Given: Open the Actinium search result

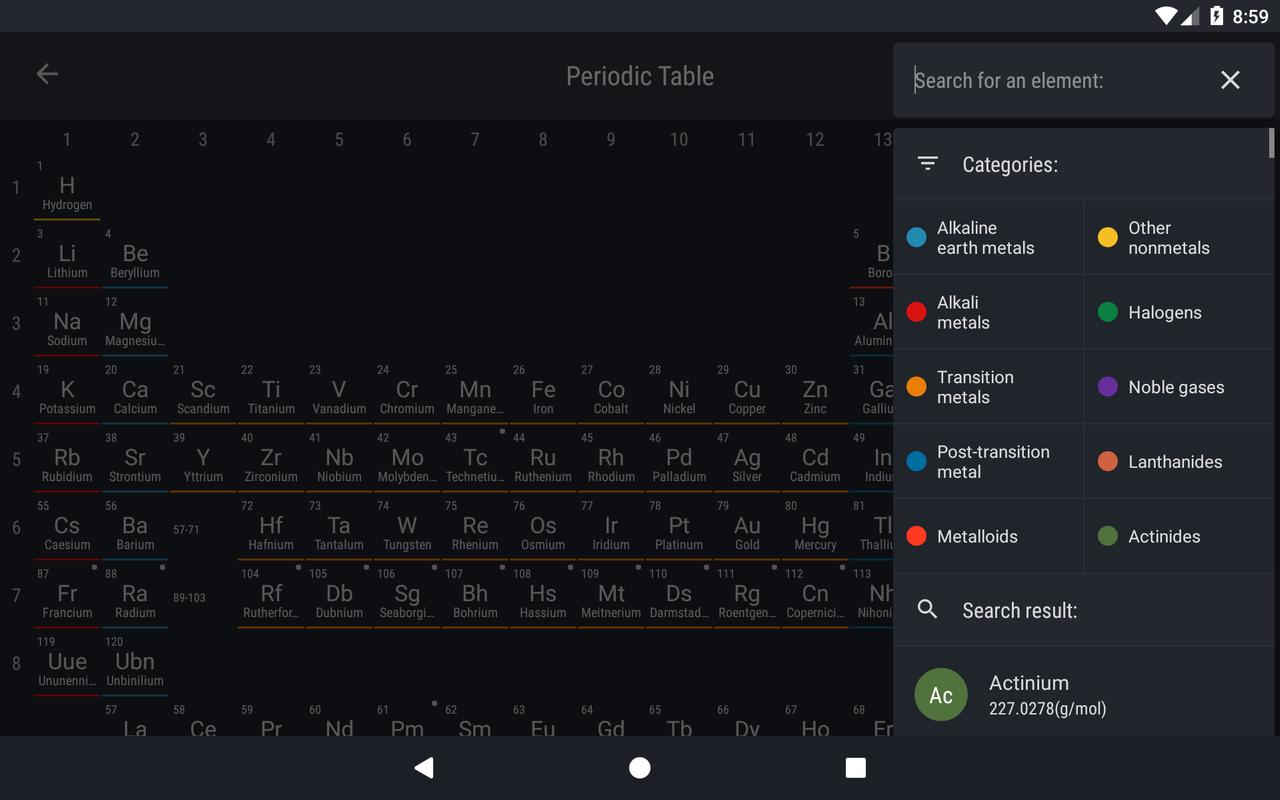Looking at the screenshot, I should pos(1084,695).
